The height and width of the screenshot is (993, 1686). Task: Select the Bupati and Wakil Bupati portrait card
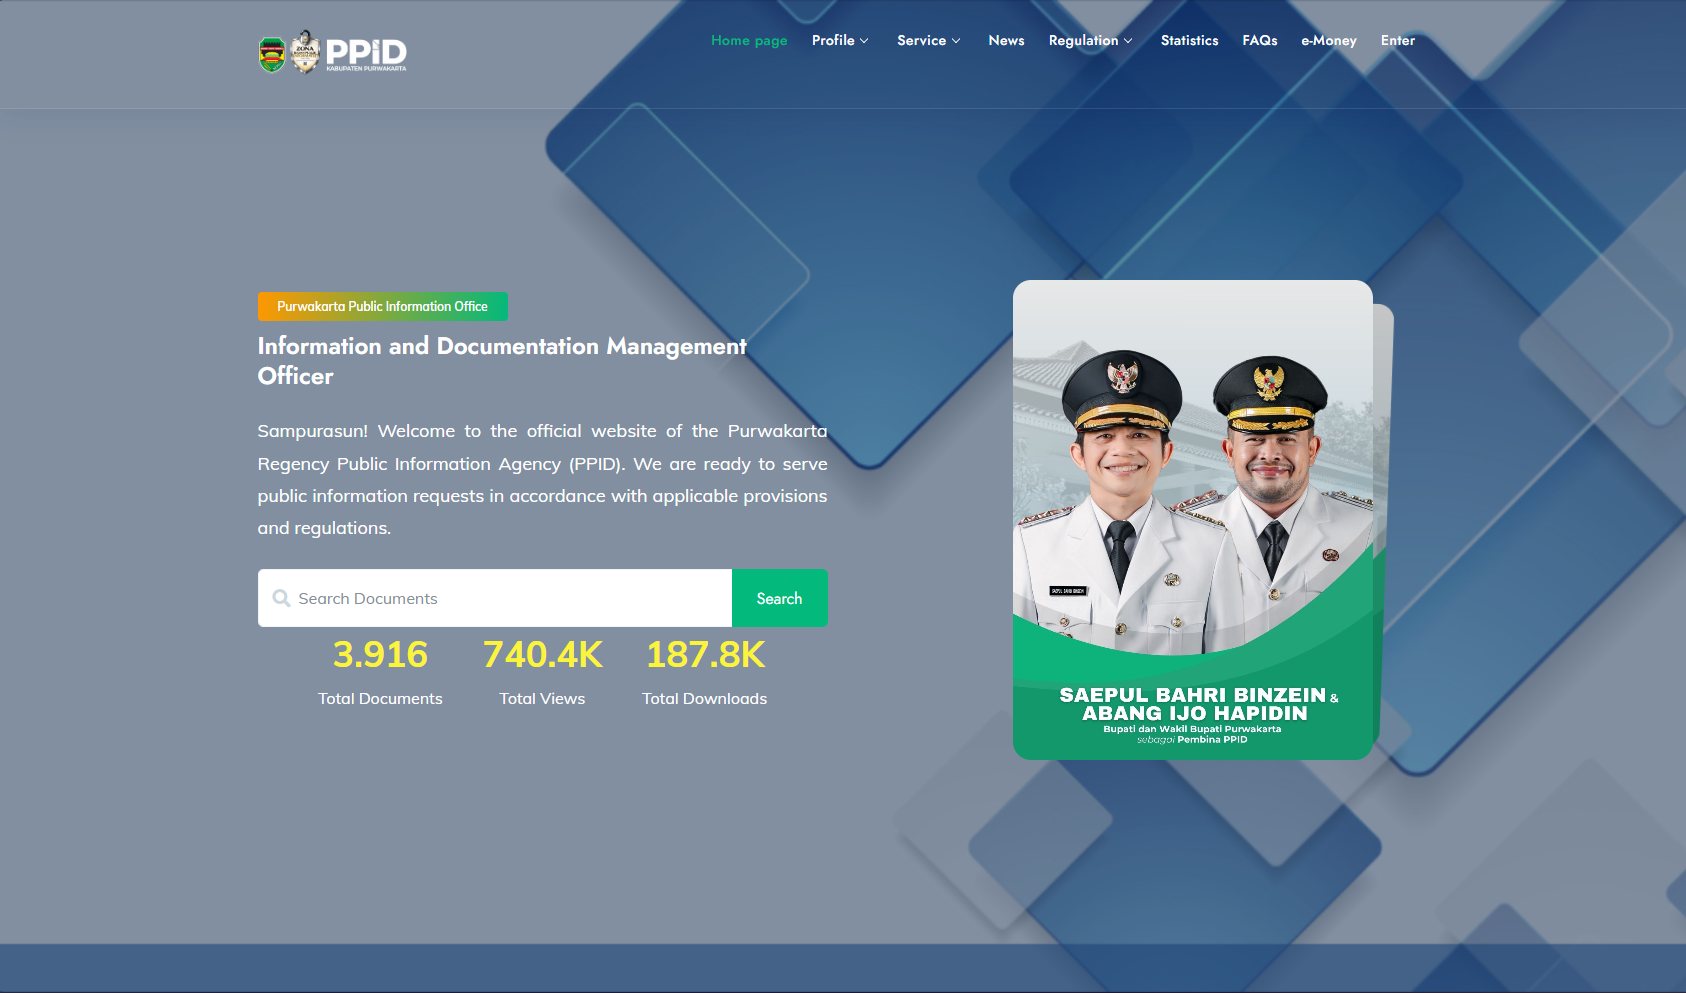(x=1192, y=517)
